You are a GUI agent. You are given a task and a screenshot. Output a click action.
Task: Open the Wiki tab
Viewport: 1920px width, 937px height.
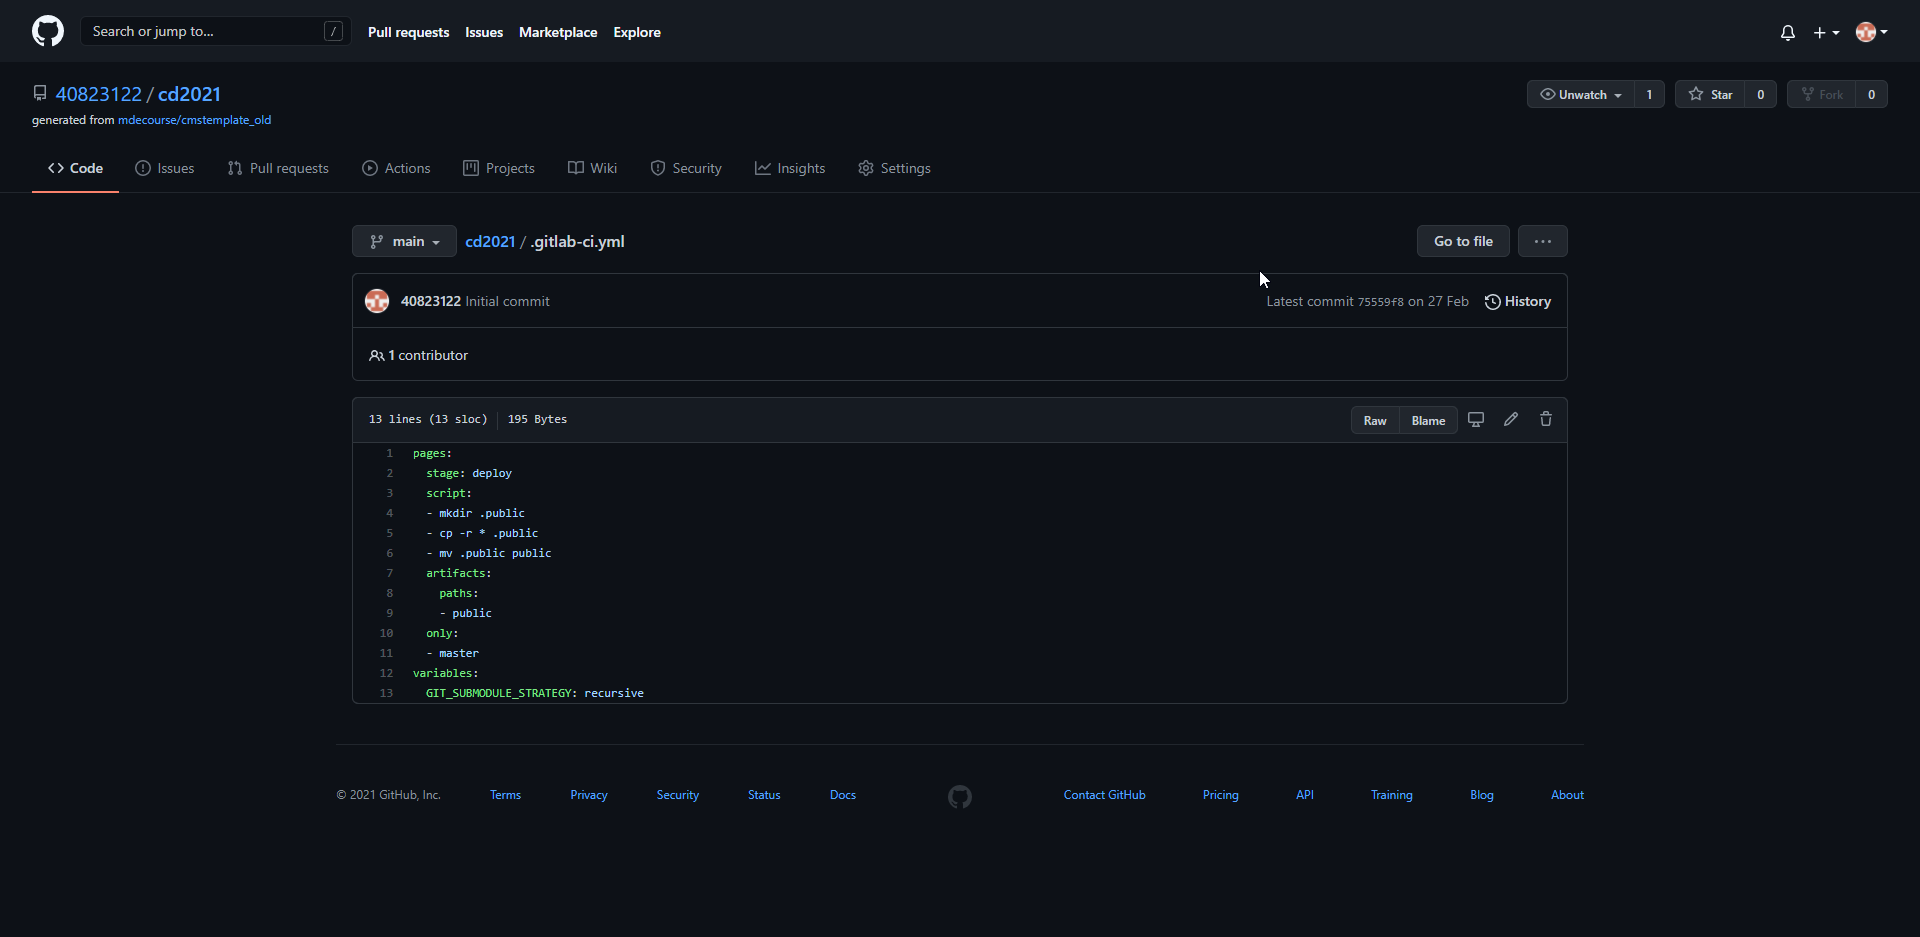593,168
